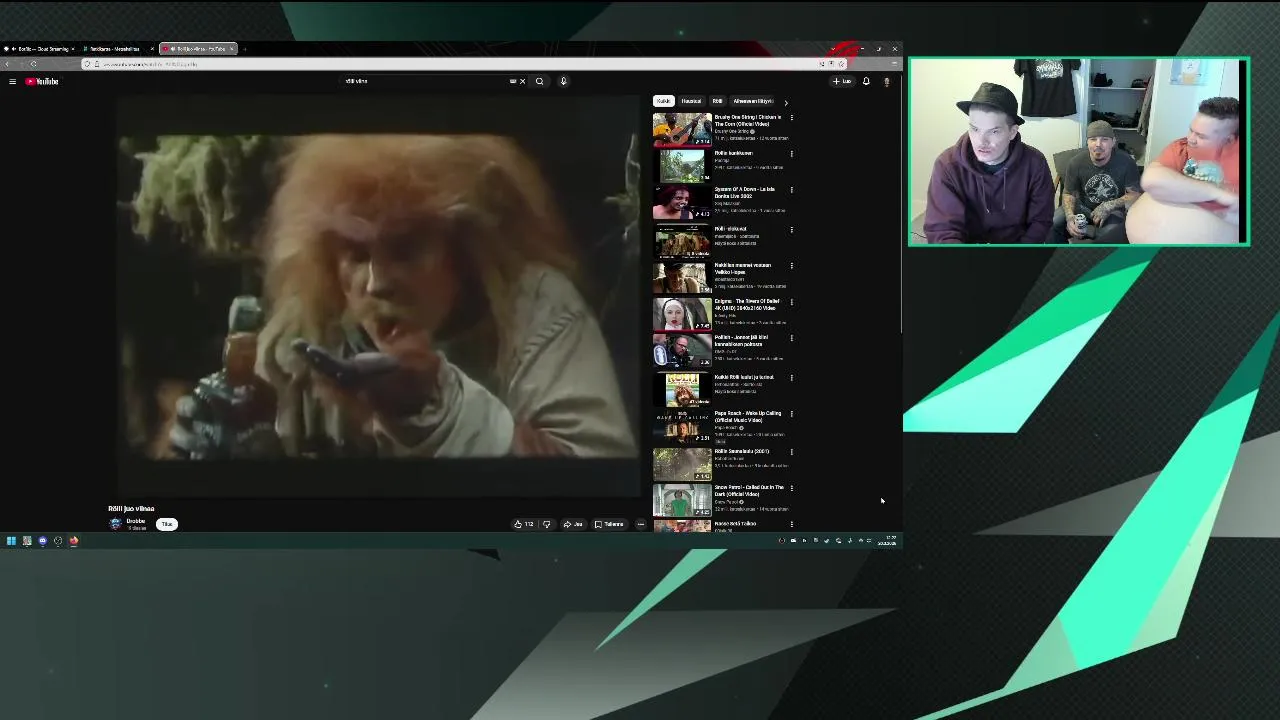Open options menu for Snow Patrol video
Viewport: 1280px width, 720px height.
[791, 488]
